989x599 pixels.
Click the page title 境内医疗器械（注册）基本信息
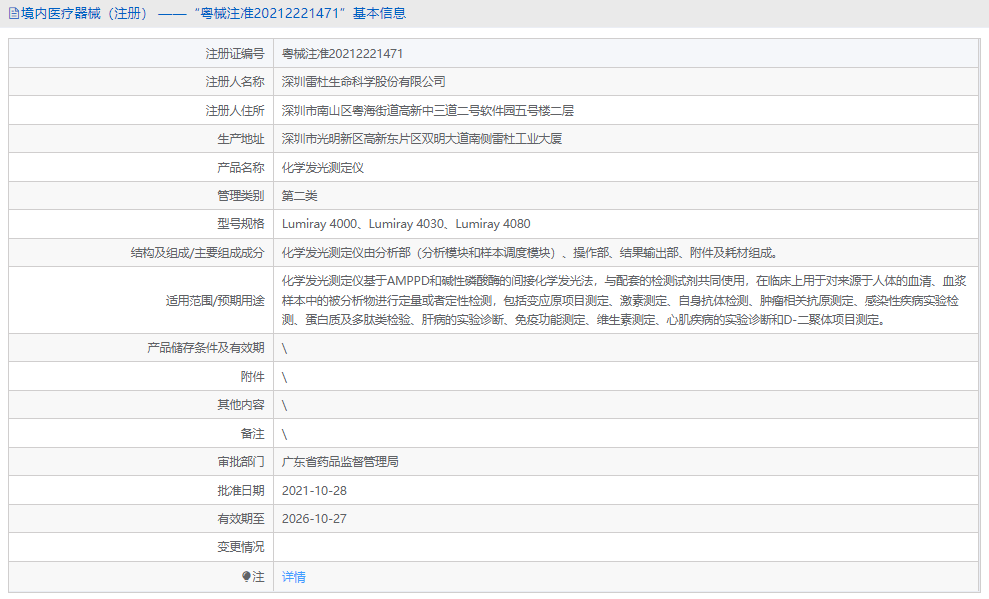(x=213, y=13)
